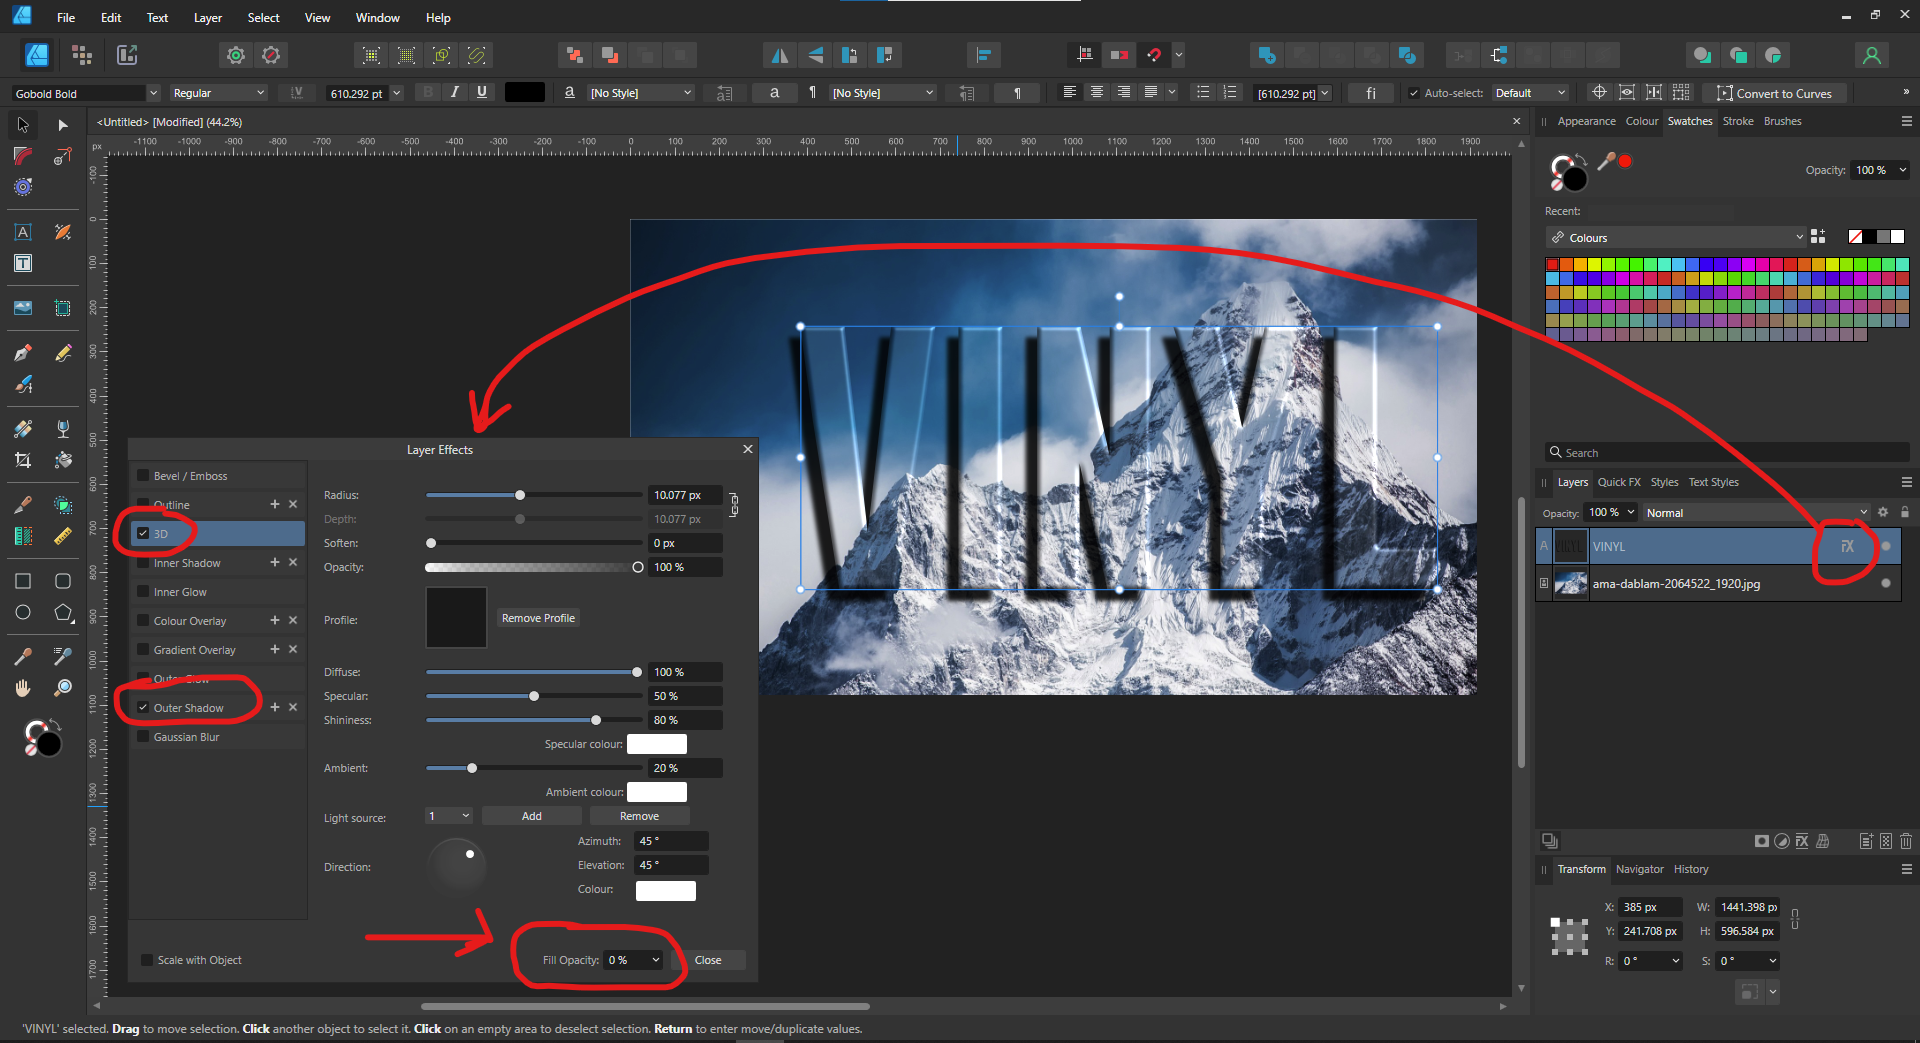Select the Pencil tool
The height and width of the screenshot is (1043, 1920).
[62, 353]
